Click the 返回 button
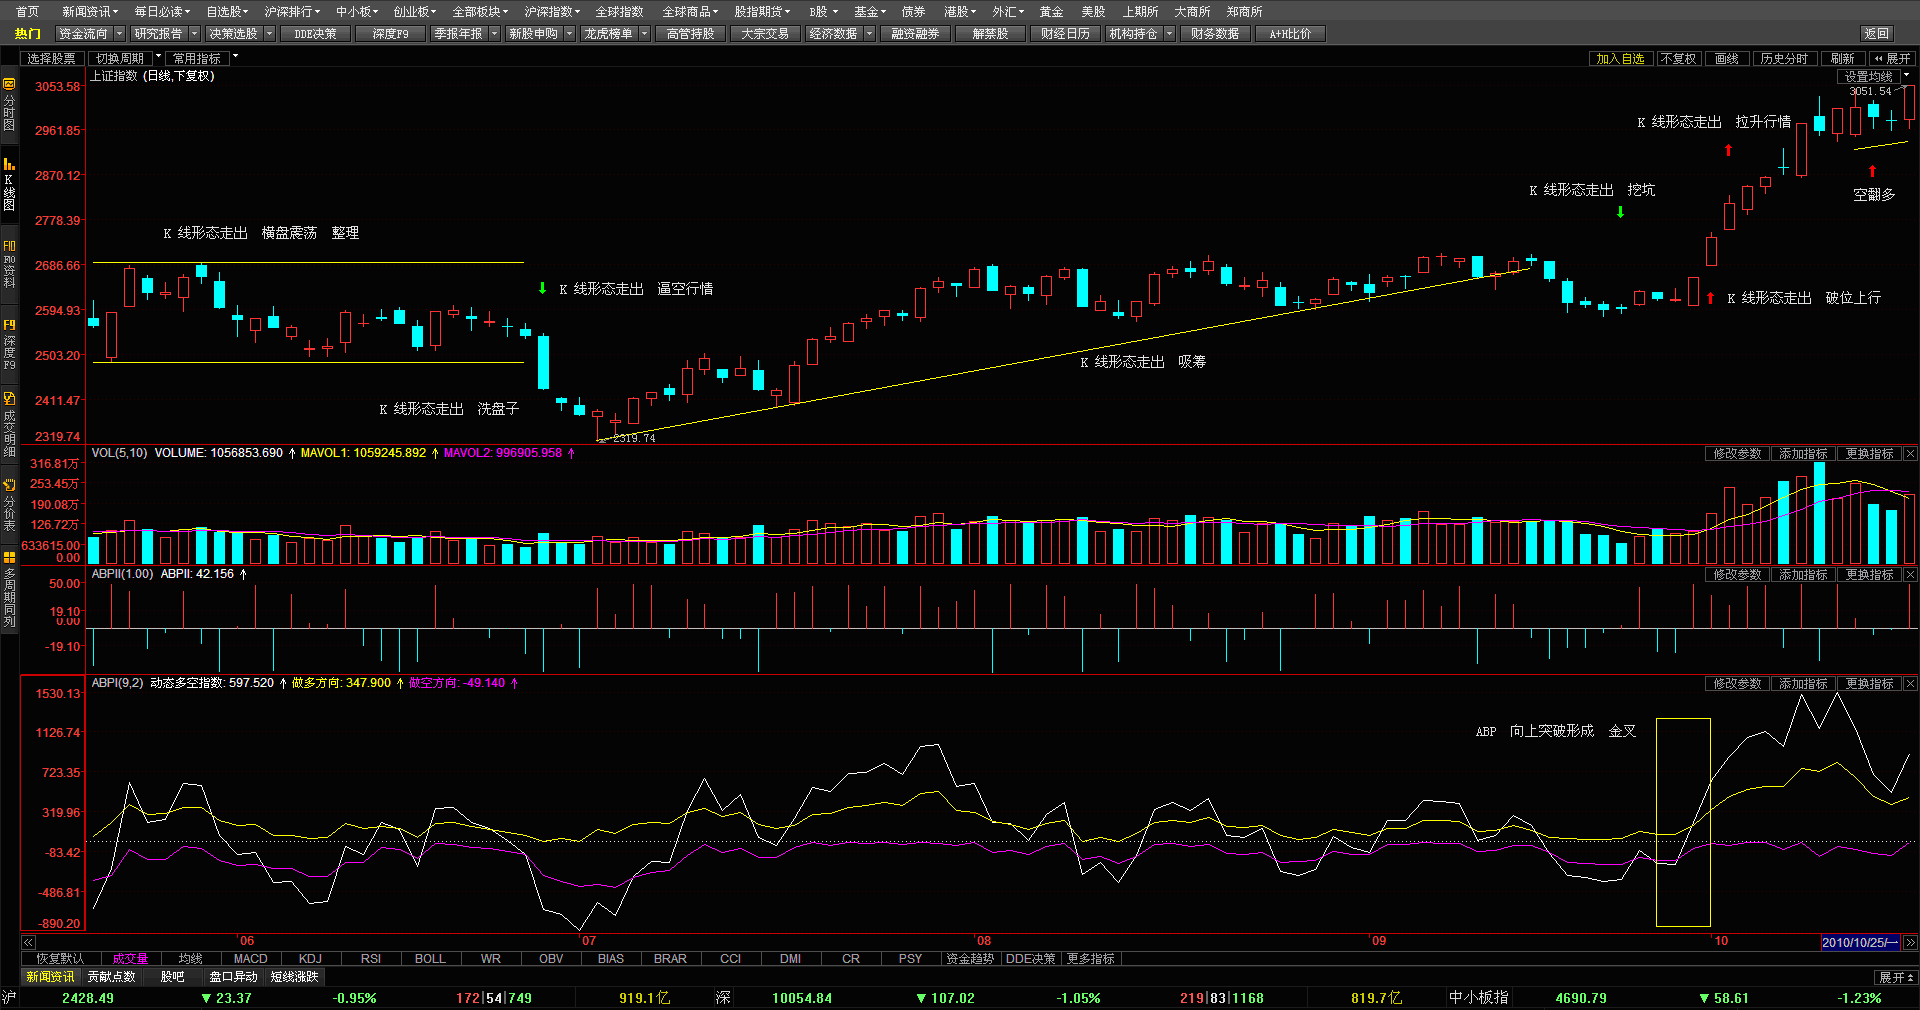Screen dimensions: 1920x1010 [1877, 34]
